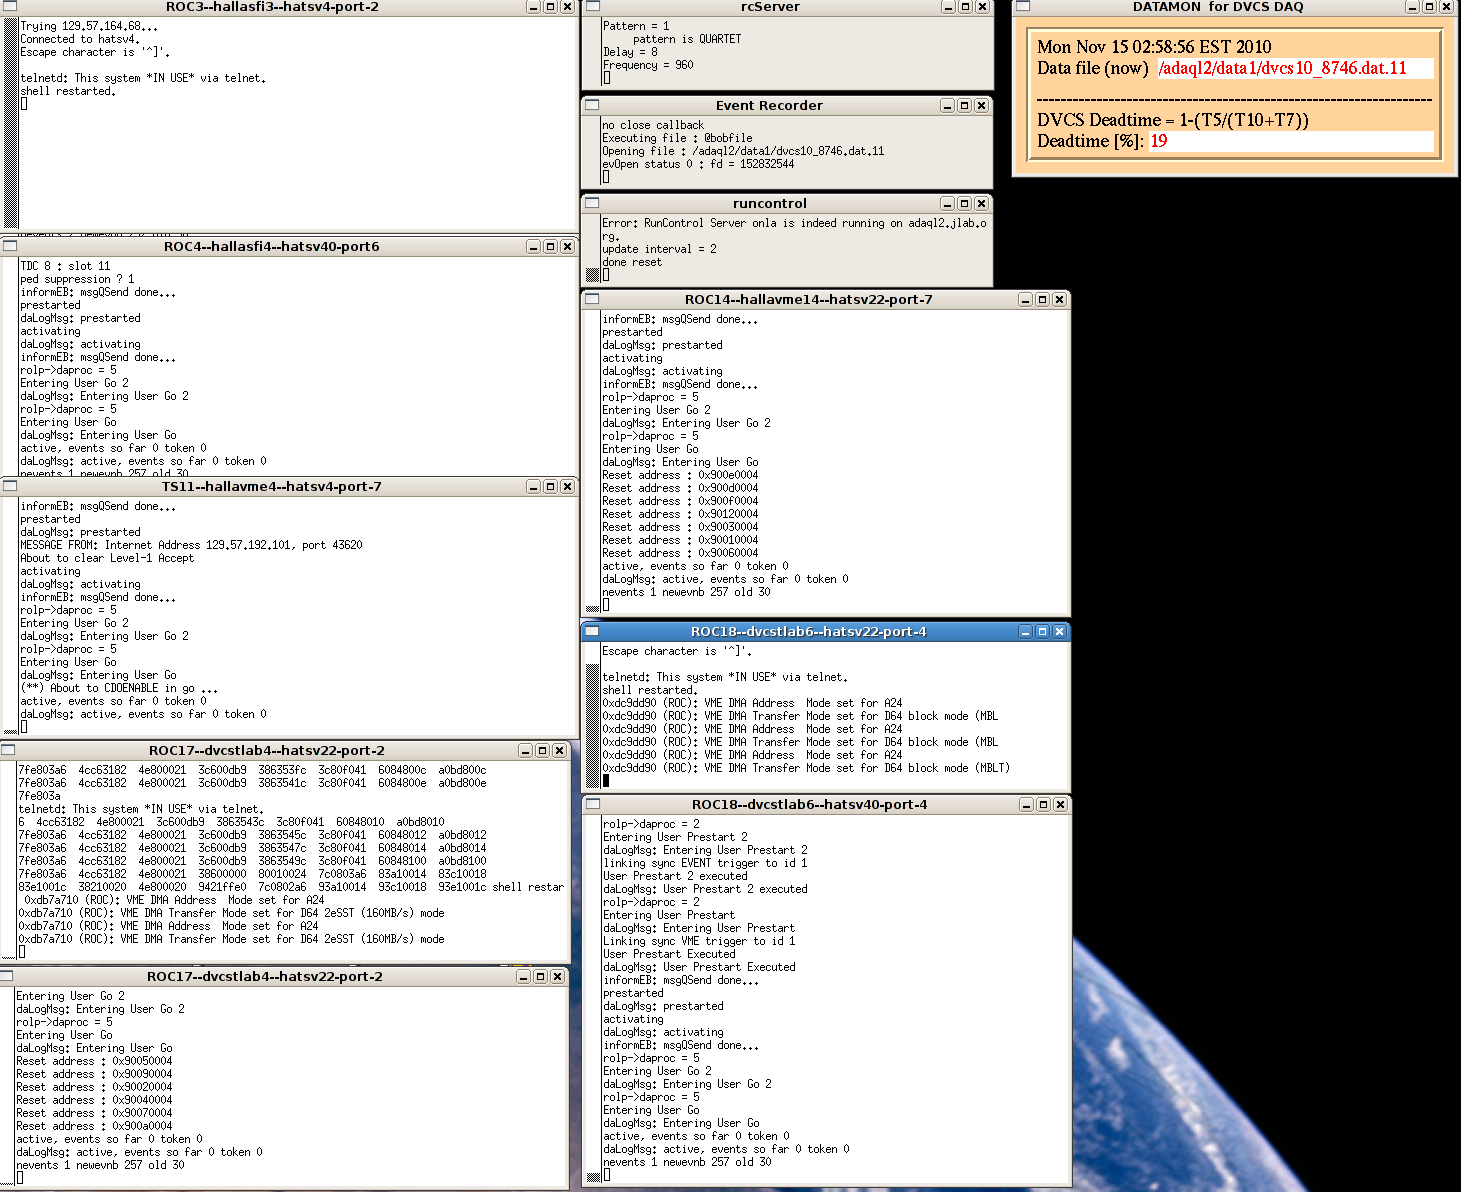Close the Event Recorder window
Screen dimensions: 1461x1192
981,105
